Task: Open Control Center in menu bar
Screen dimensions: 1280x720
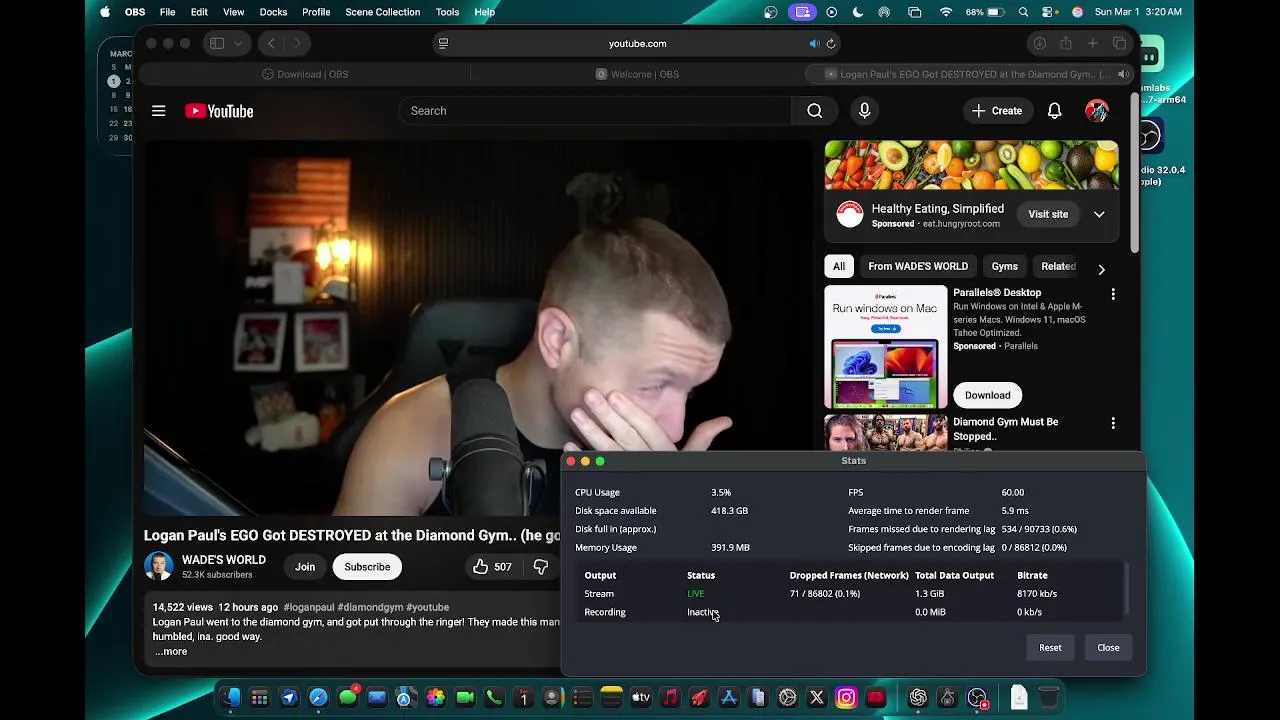Action: 1049,12
